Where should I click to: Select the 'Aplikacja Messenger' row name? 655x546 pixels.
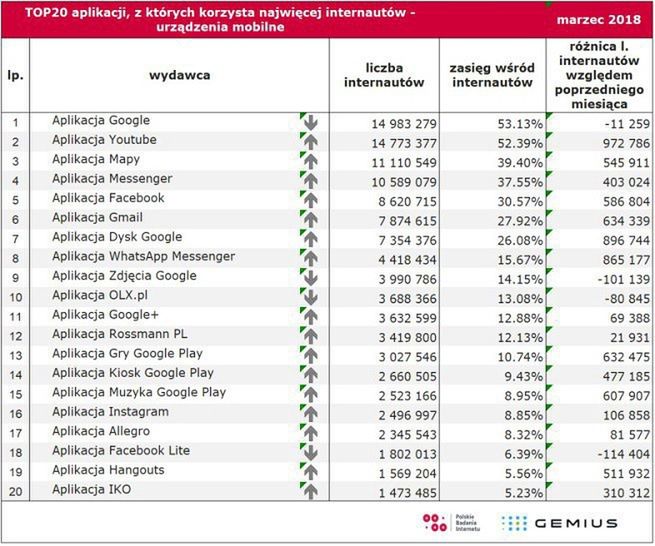click(x=112, y=179)
